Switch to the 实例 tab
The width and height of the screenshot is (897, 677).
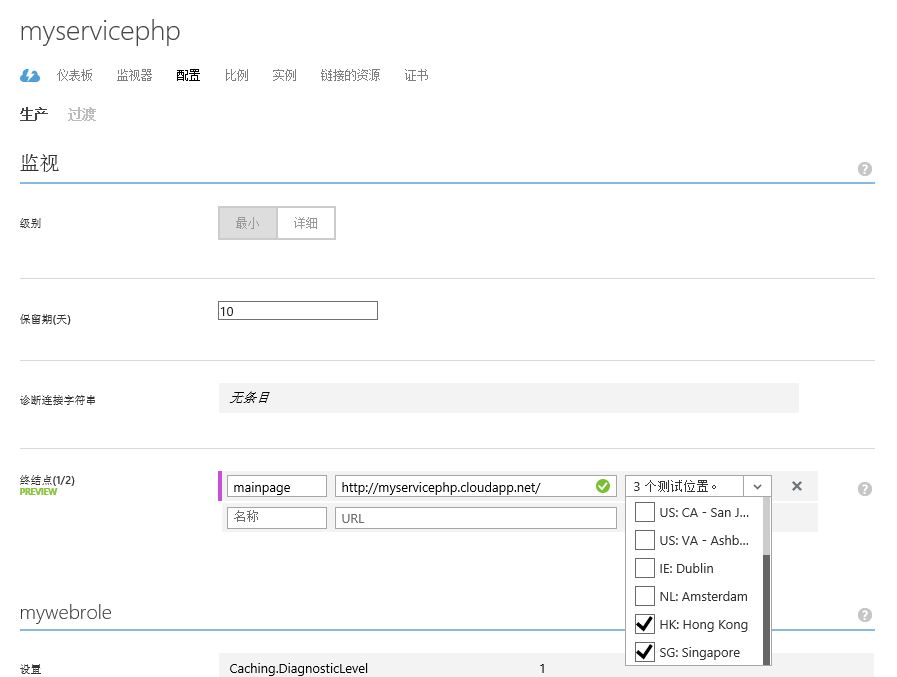pyautogui.click(x=284, y=74)
